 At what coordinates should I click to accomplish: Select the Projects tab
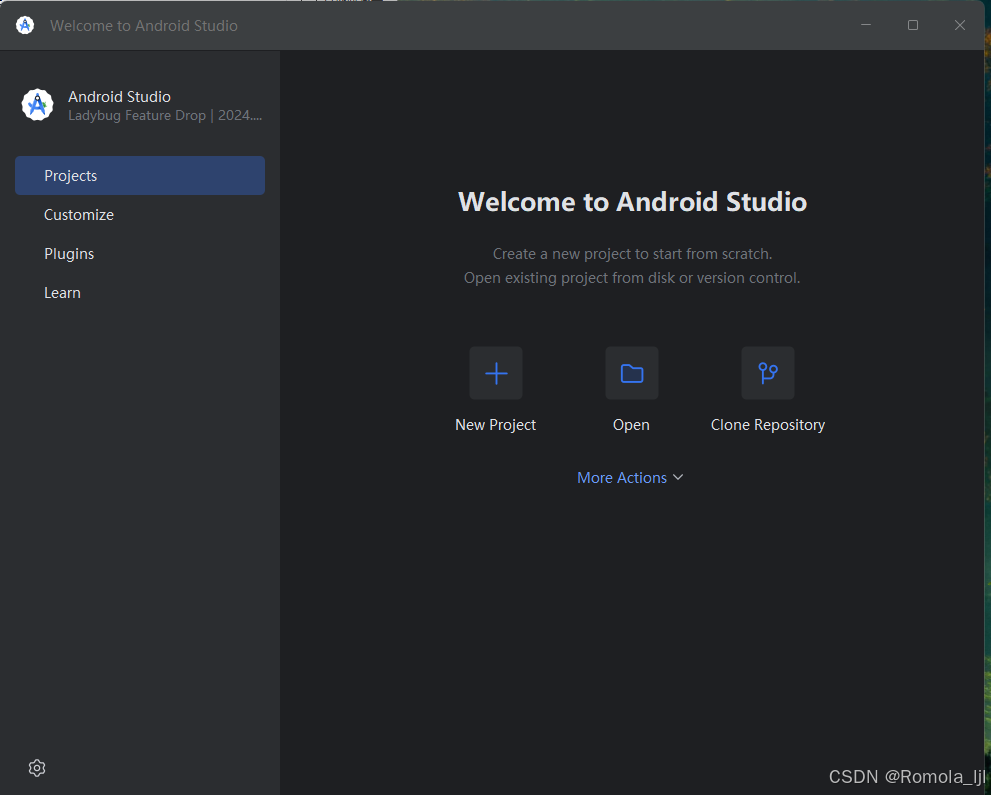pyautogui.click(x=140, y=176)
